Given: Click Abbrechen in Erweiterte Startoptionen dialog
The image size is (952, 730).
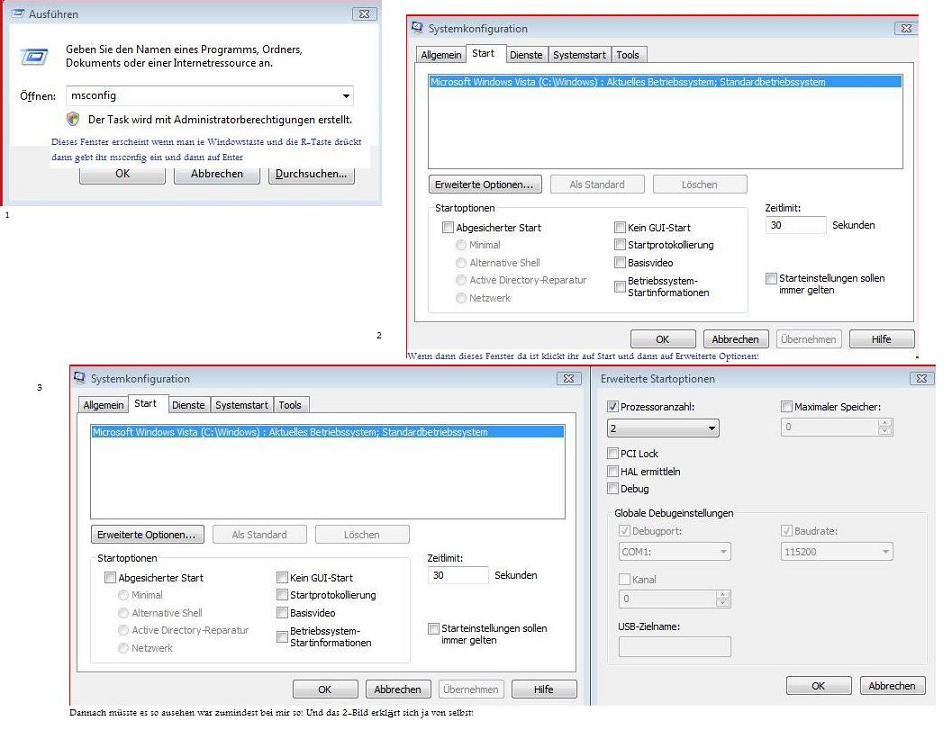Looking at the screenshot, I should (x=892, y=686).
